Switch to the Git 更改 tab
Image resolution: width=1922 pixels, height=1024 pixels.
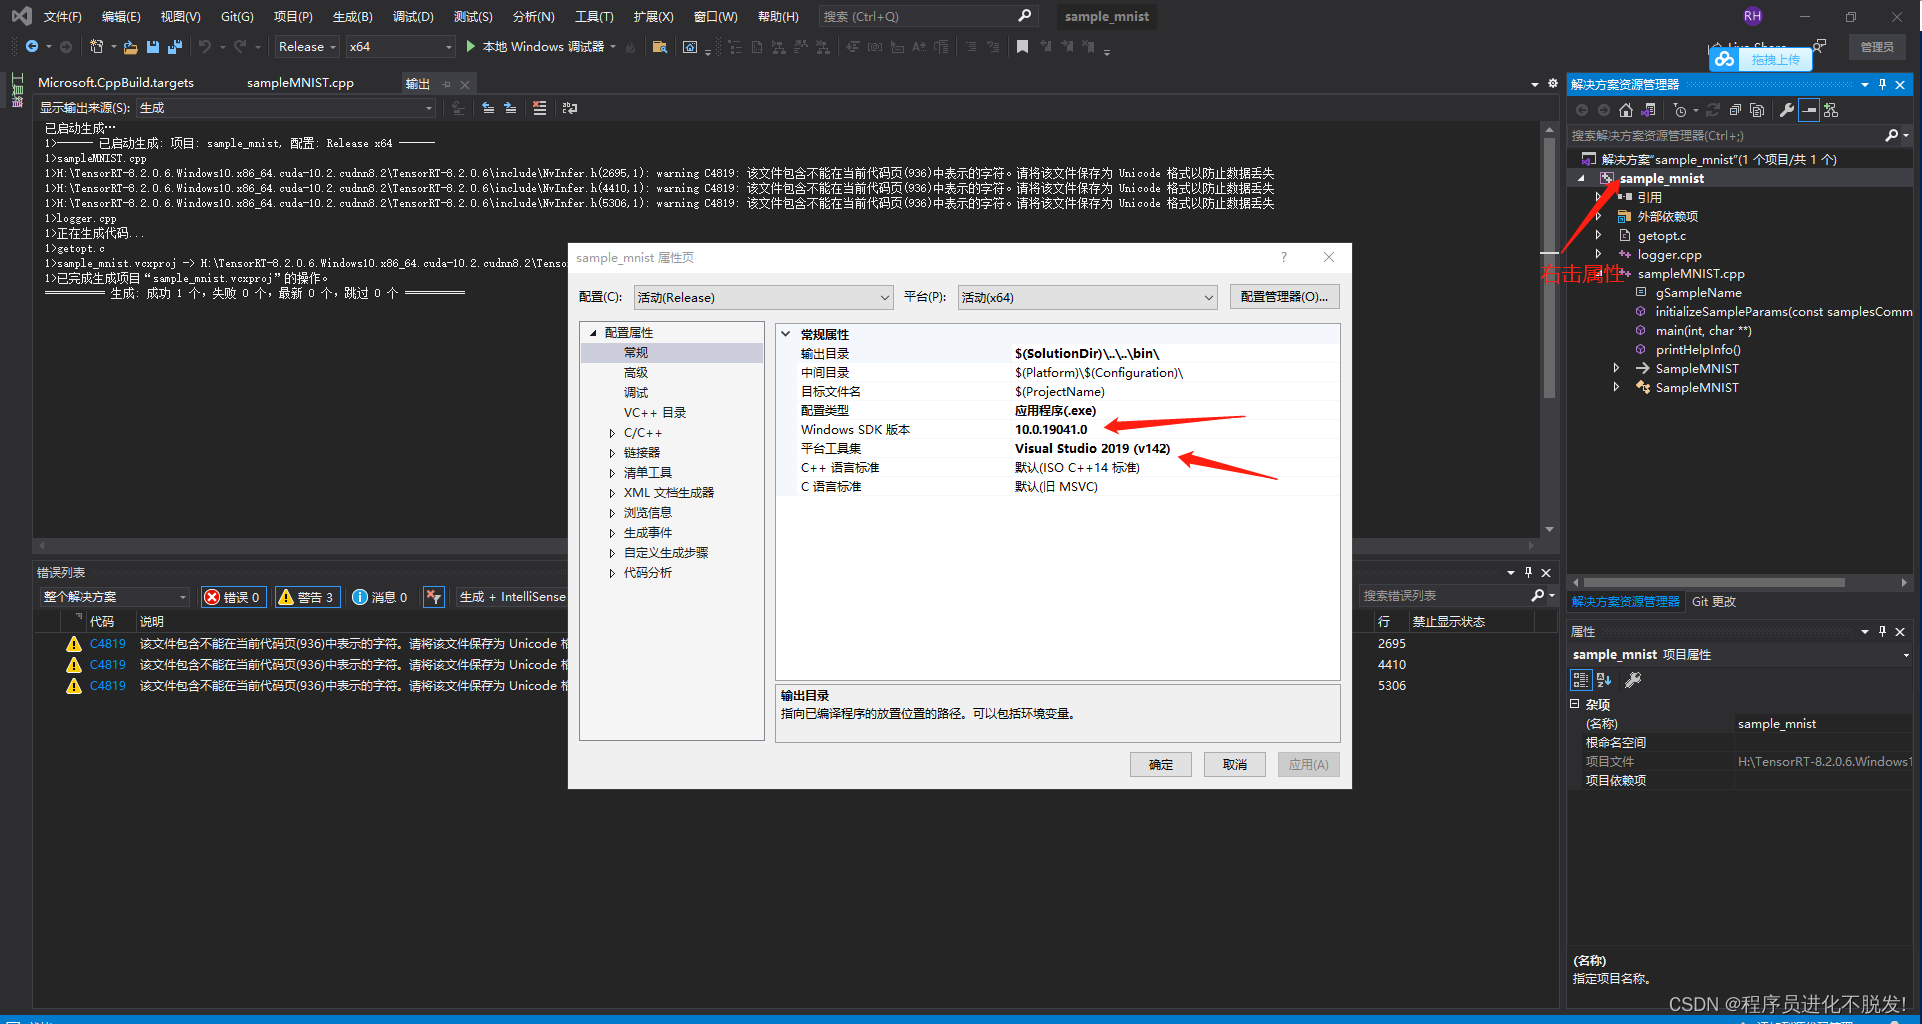(x=1713, y=602)
